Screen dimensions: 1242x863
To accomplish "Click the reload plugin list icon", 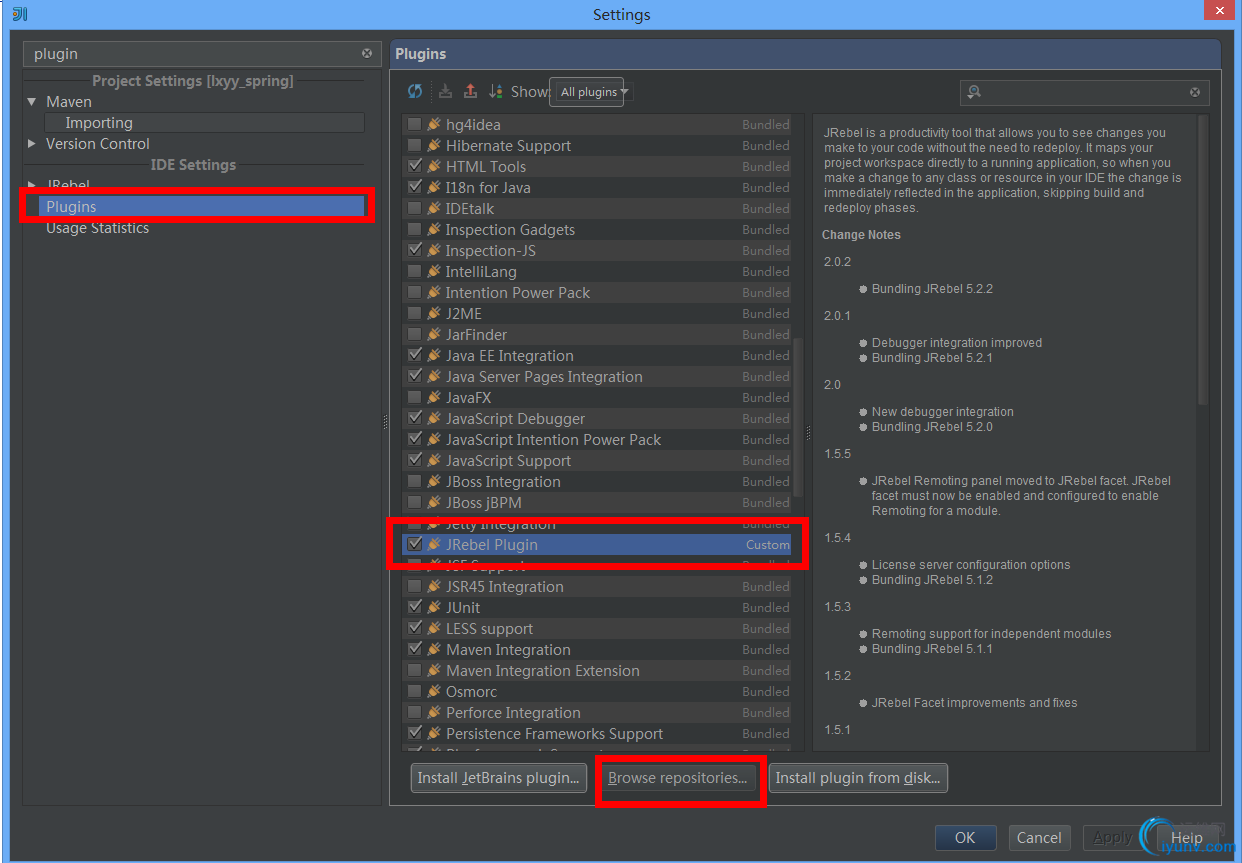I will pyautogui.click(x=415, y=91).
